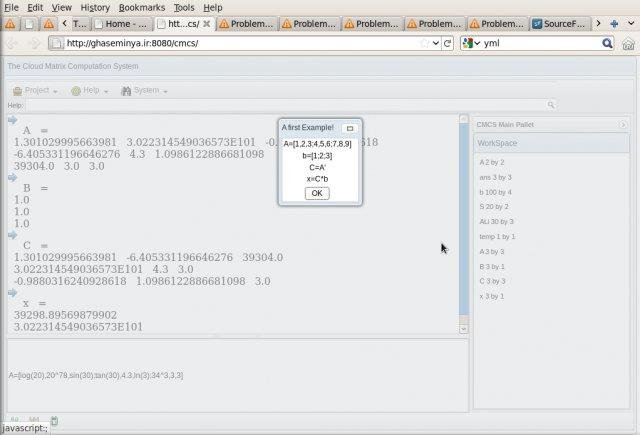640x435 pixels.
Task: Click the search box containing 'yml'
Action: [541, 43]
